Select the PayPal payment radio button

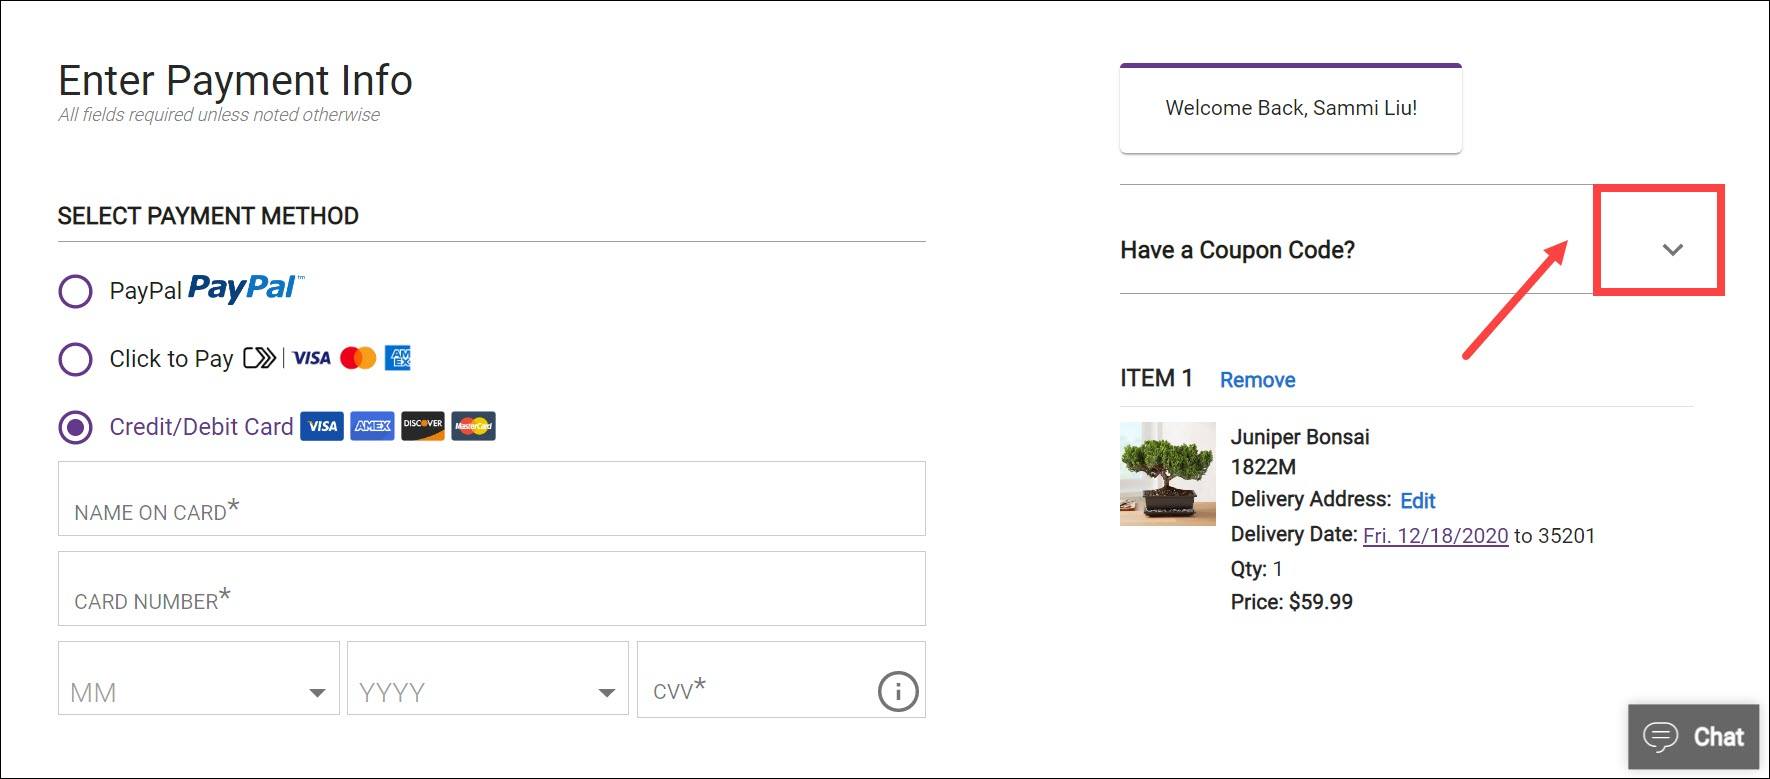click(75, 291)
